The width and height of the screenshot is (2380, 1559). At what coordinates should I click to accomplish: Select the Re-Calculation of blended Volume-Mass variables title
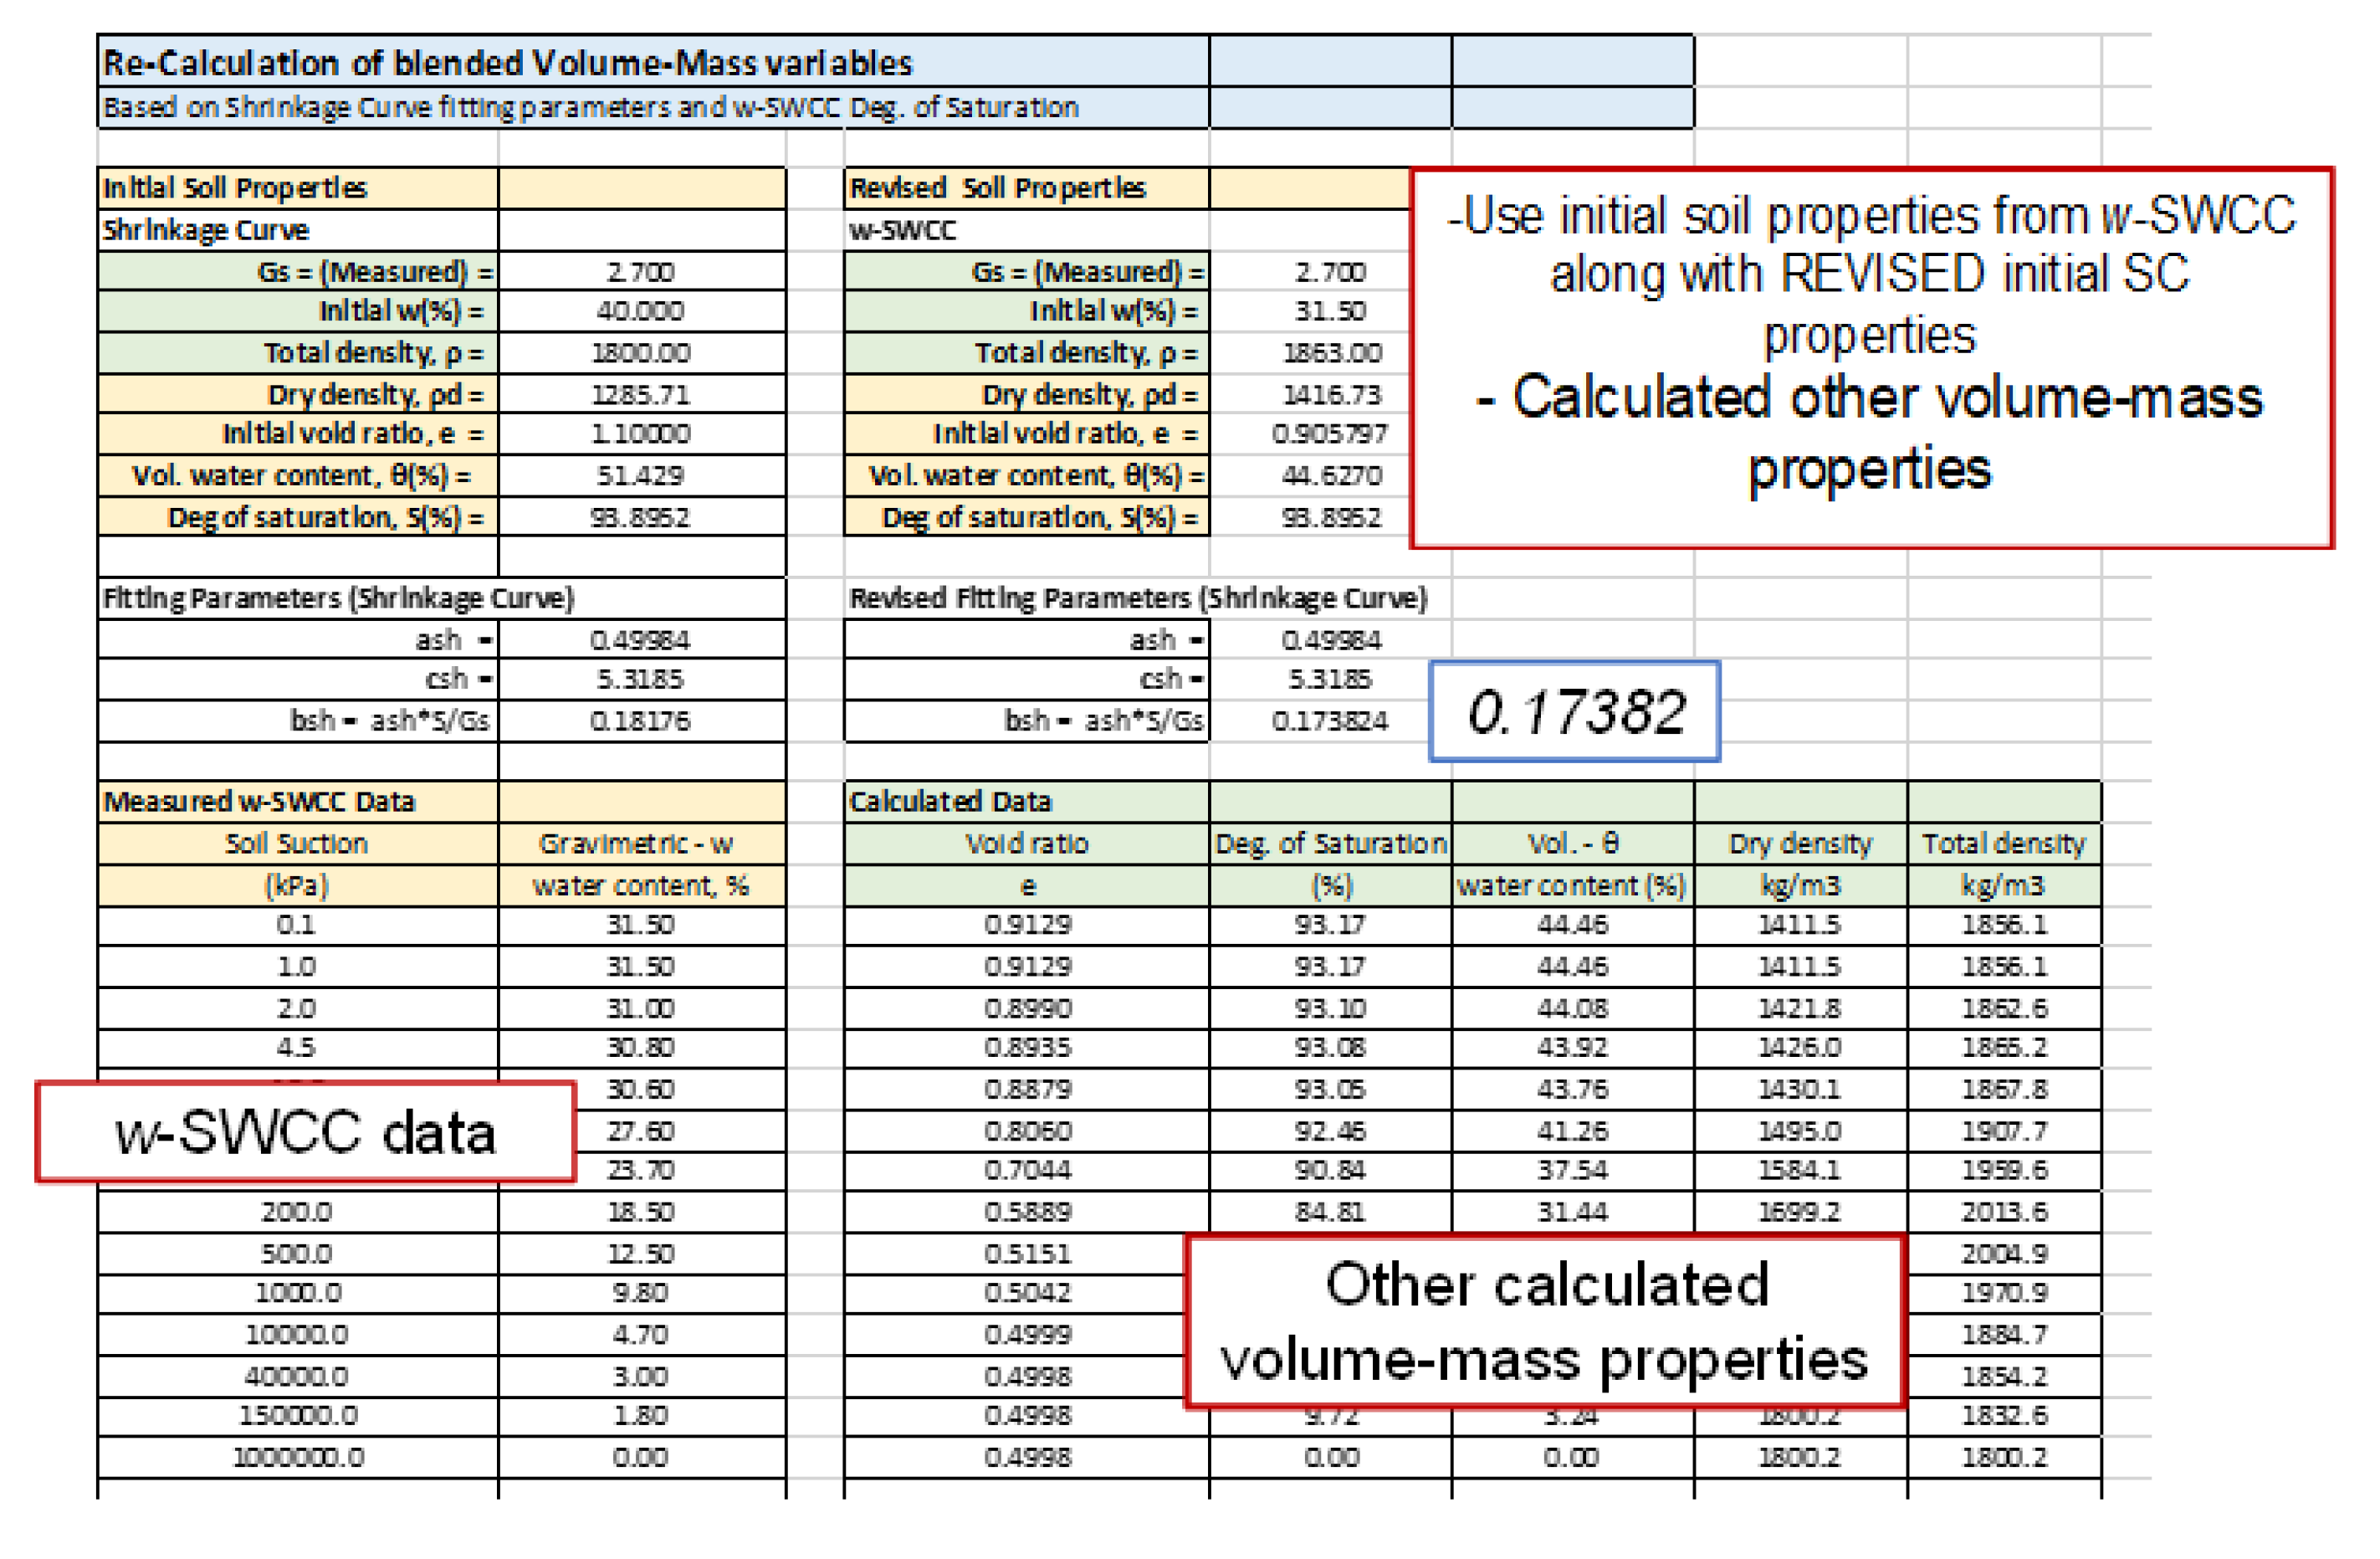[x=508, y=63]
